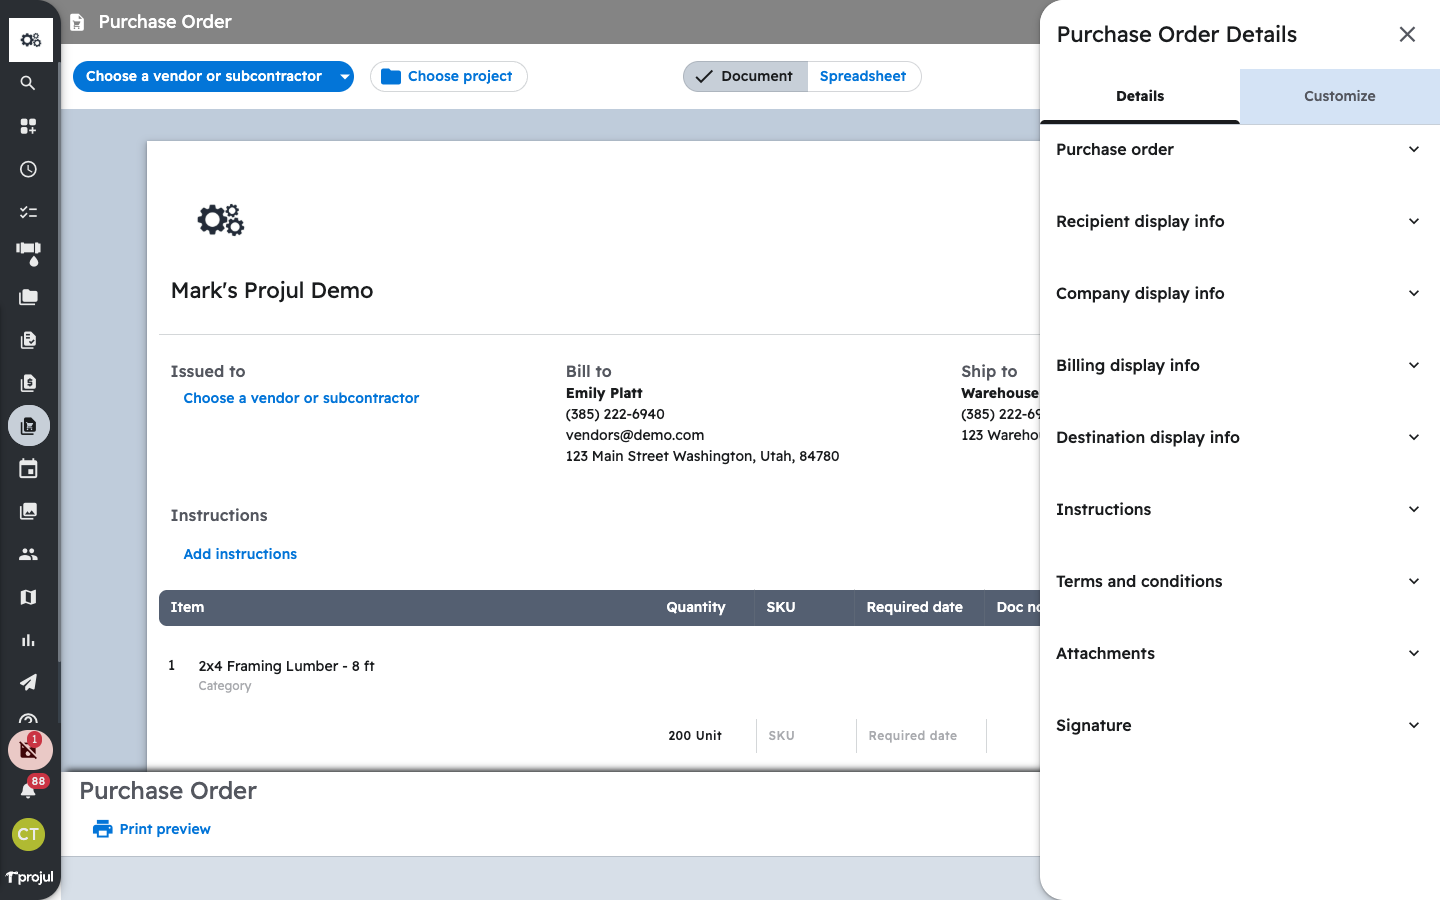This screenshot has width=1440, height=900.
Task: Open the dashboard add-widget grid icon
Action: click(28, 126)
